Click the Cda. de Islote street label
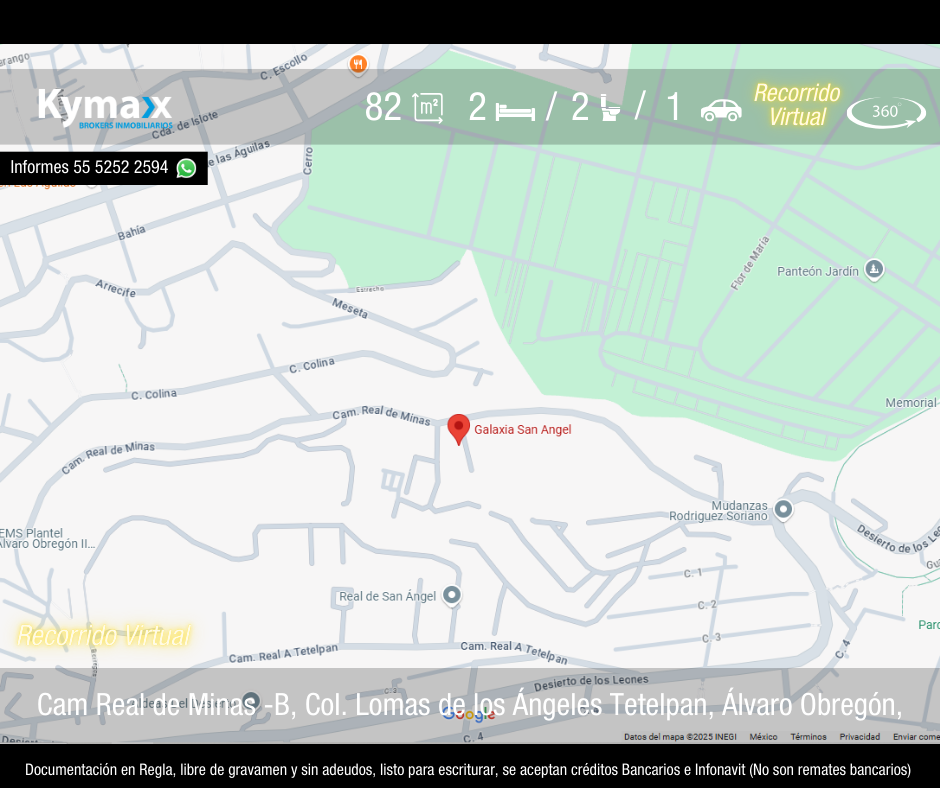This screenshot has height=788, width=940. [x=185, y=125]
